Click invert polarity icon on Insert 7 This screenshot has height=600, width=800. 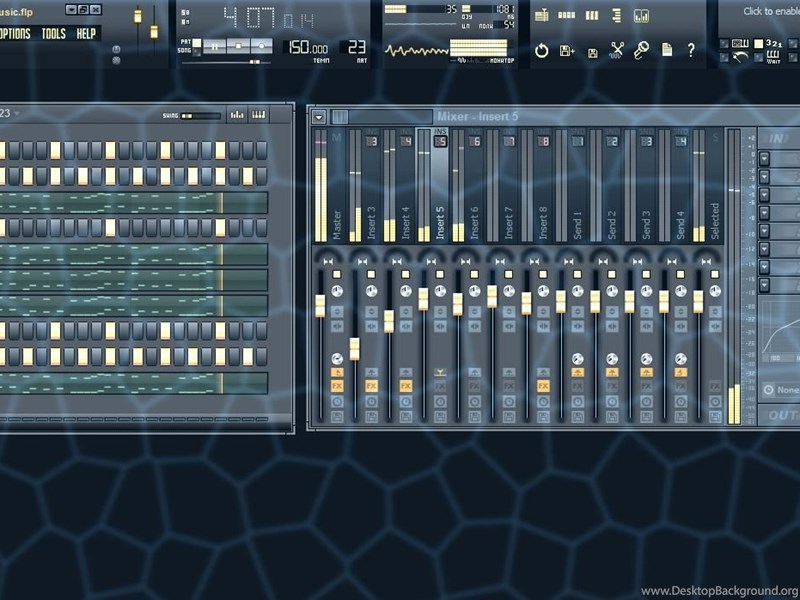pyautogui.click(x=509, y=311)
